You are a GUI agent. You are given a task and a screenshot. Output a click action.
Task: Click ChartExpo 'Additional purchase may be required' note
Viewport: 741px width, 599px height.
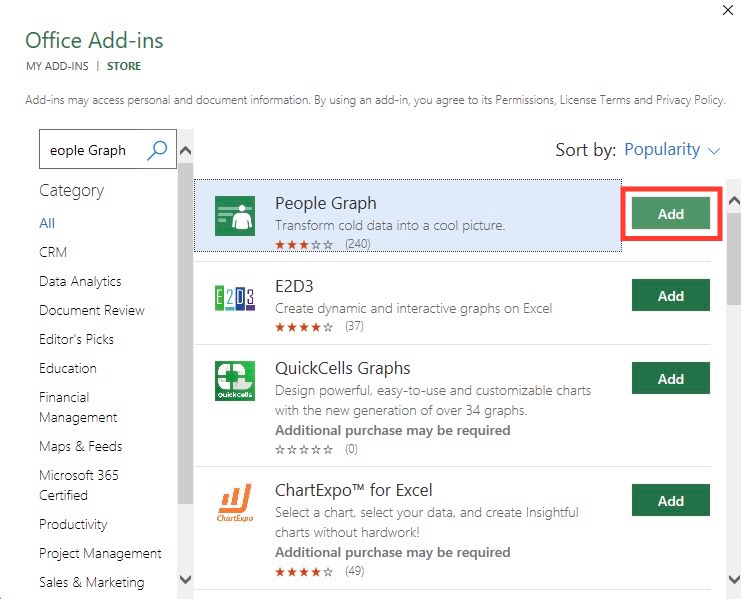point(393,552)
